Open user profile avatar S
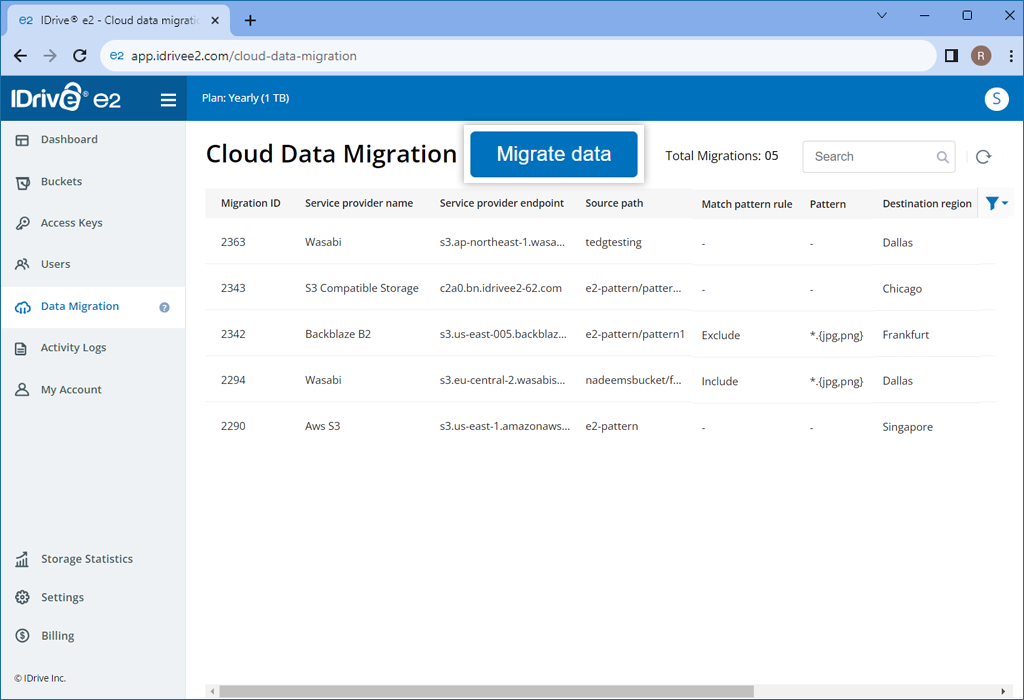This screenshot has width=1024, height=700. tap(997, 99)
